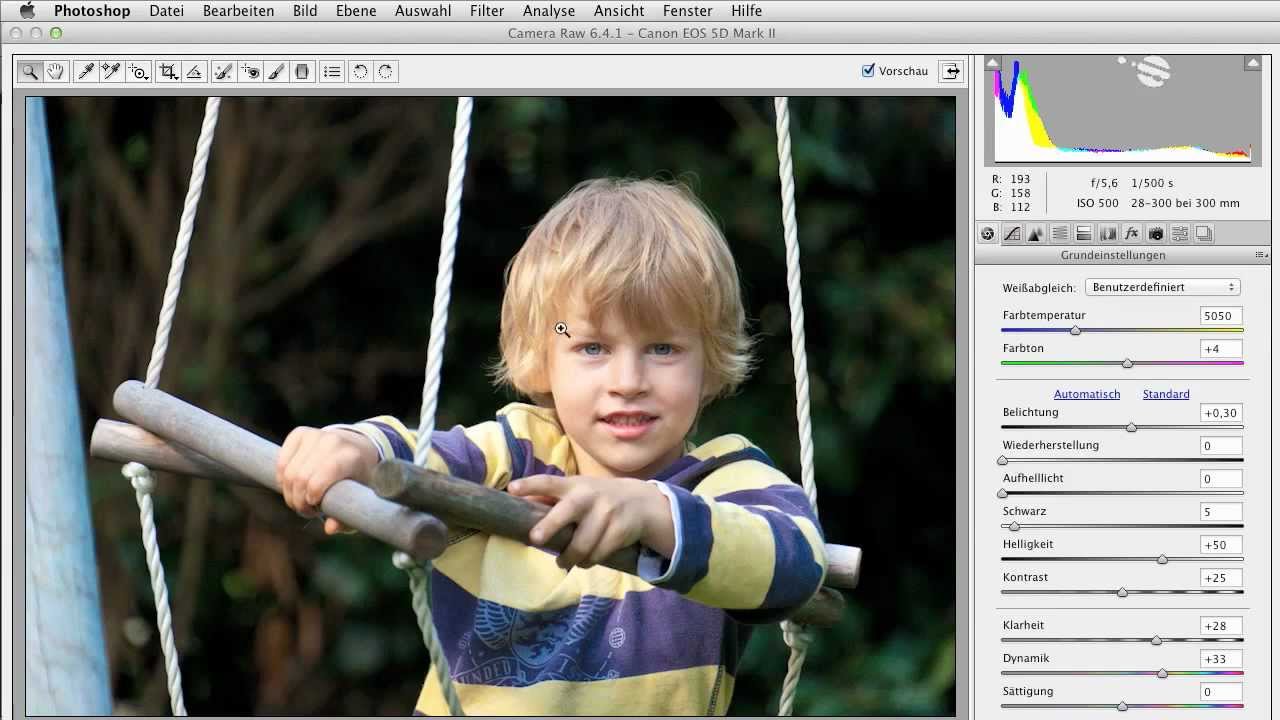The width and height of the screenshot is (1280, 720).
Task: Select the White Balance eyedropper tool
Action: pos(86,71)
